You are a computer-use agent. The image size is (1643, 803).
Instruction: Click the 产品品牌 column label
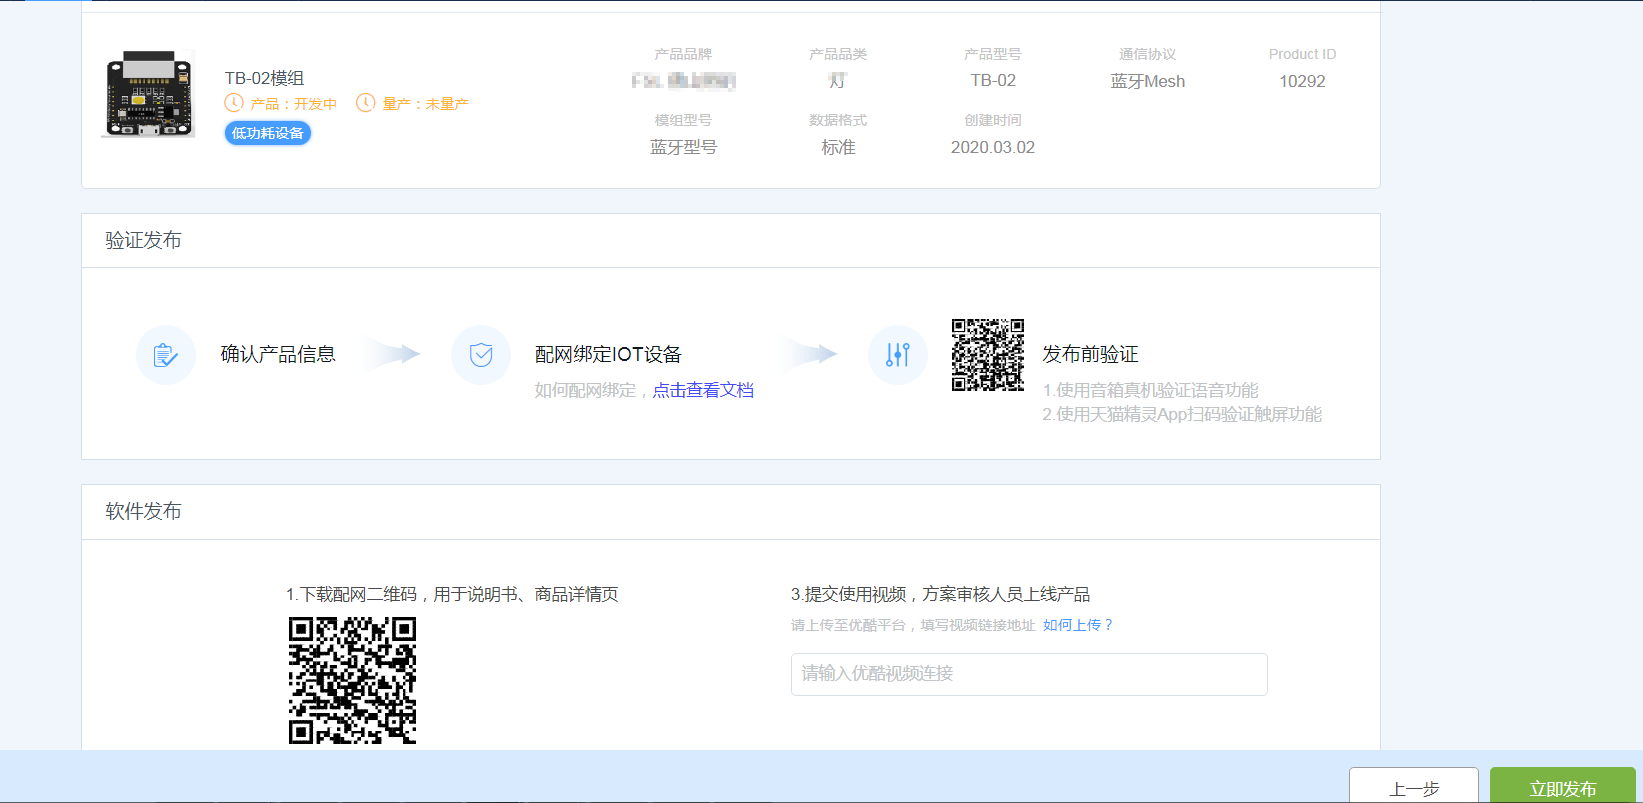click(x=683, y=54)
